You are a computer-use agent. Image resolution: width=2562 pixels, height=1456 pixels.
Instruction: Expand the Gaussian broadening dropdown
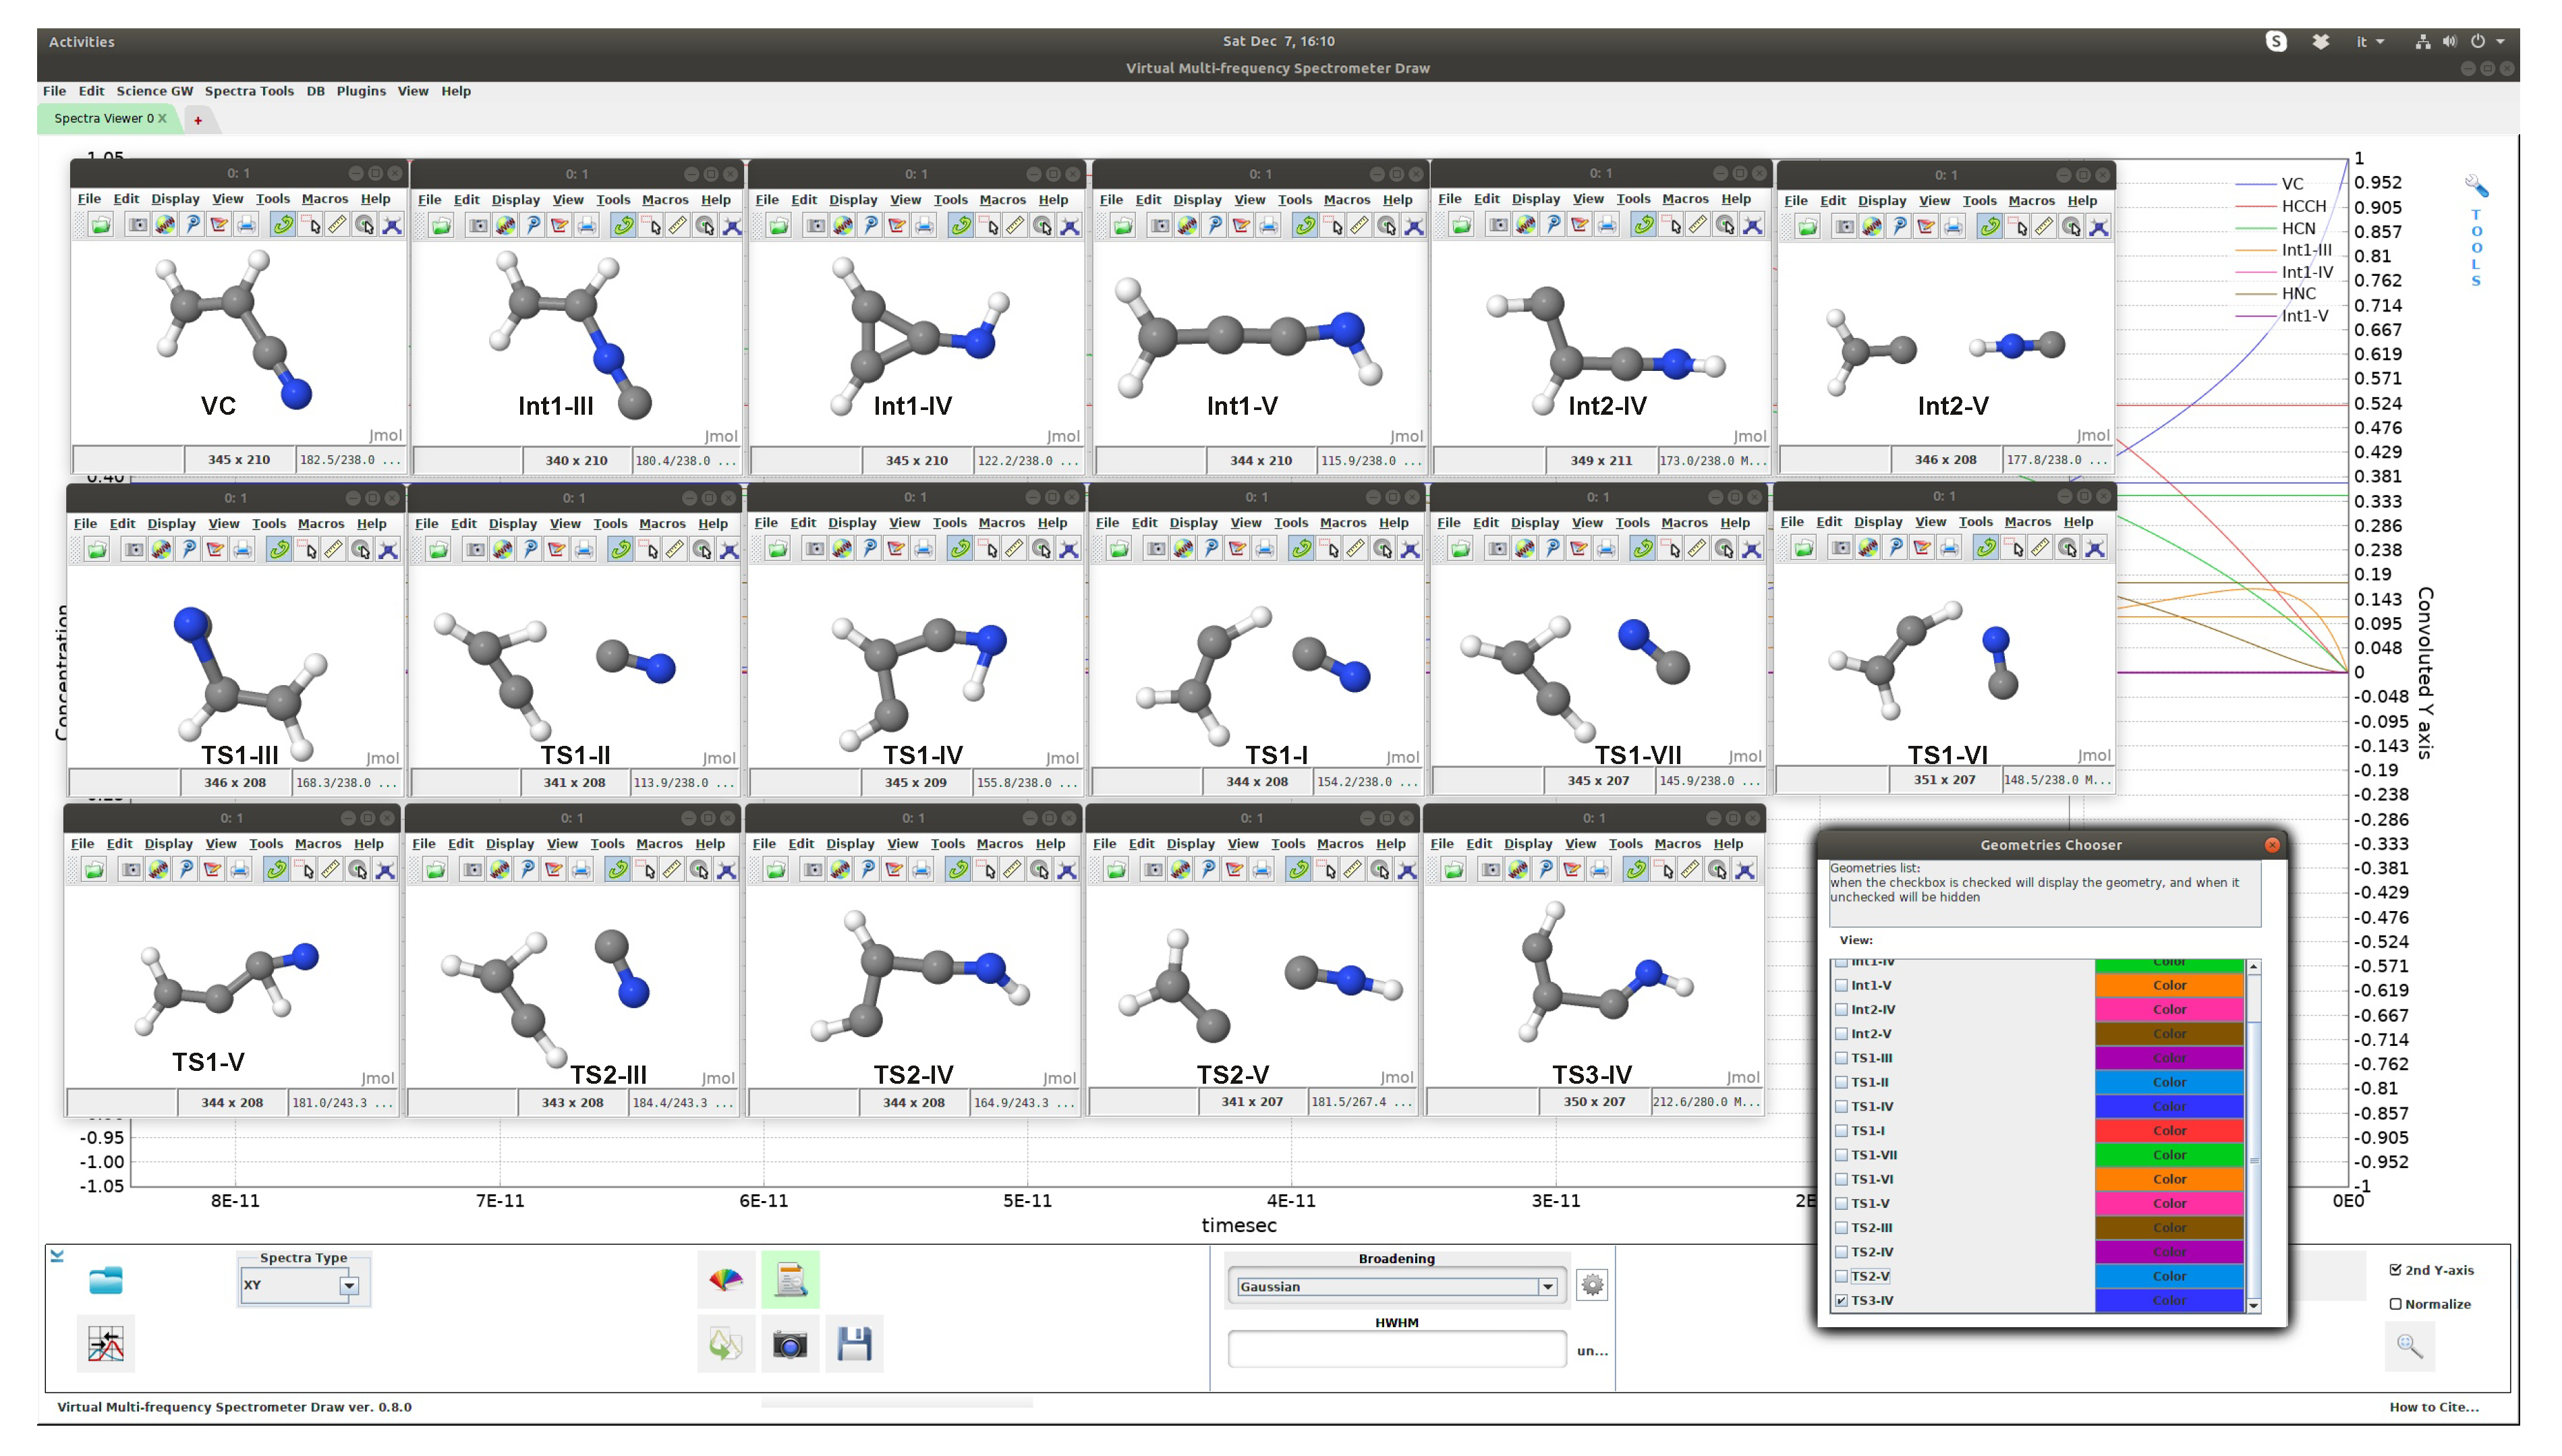coord(1547,1287)
